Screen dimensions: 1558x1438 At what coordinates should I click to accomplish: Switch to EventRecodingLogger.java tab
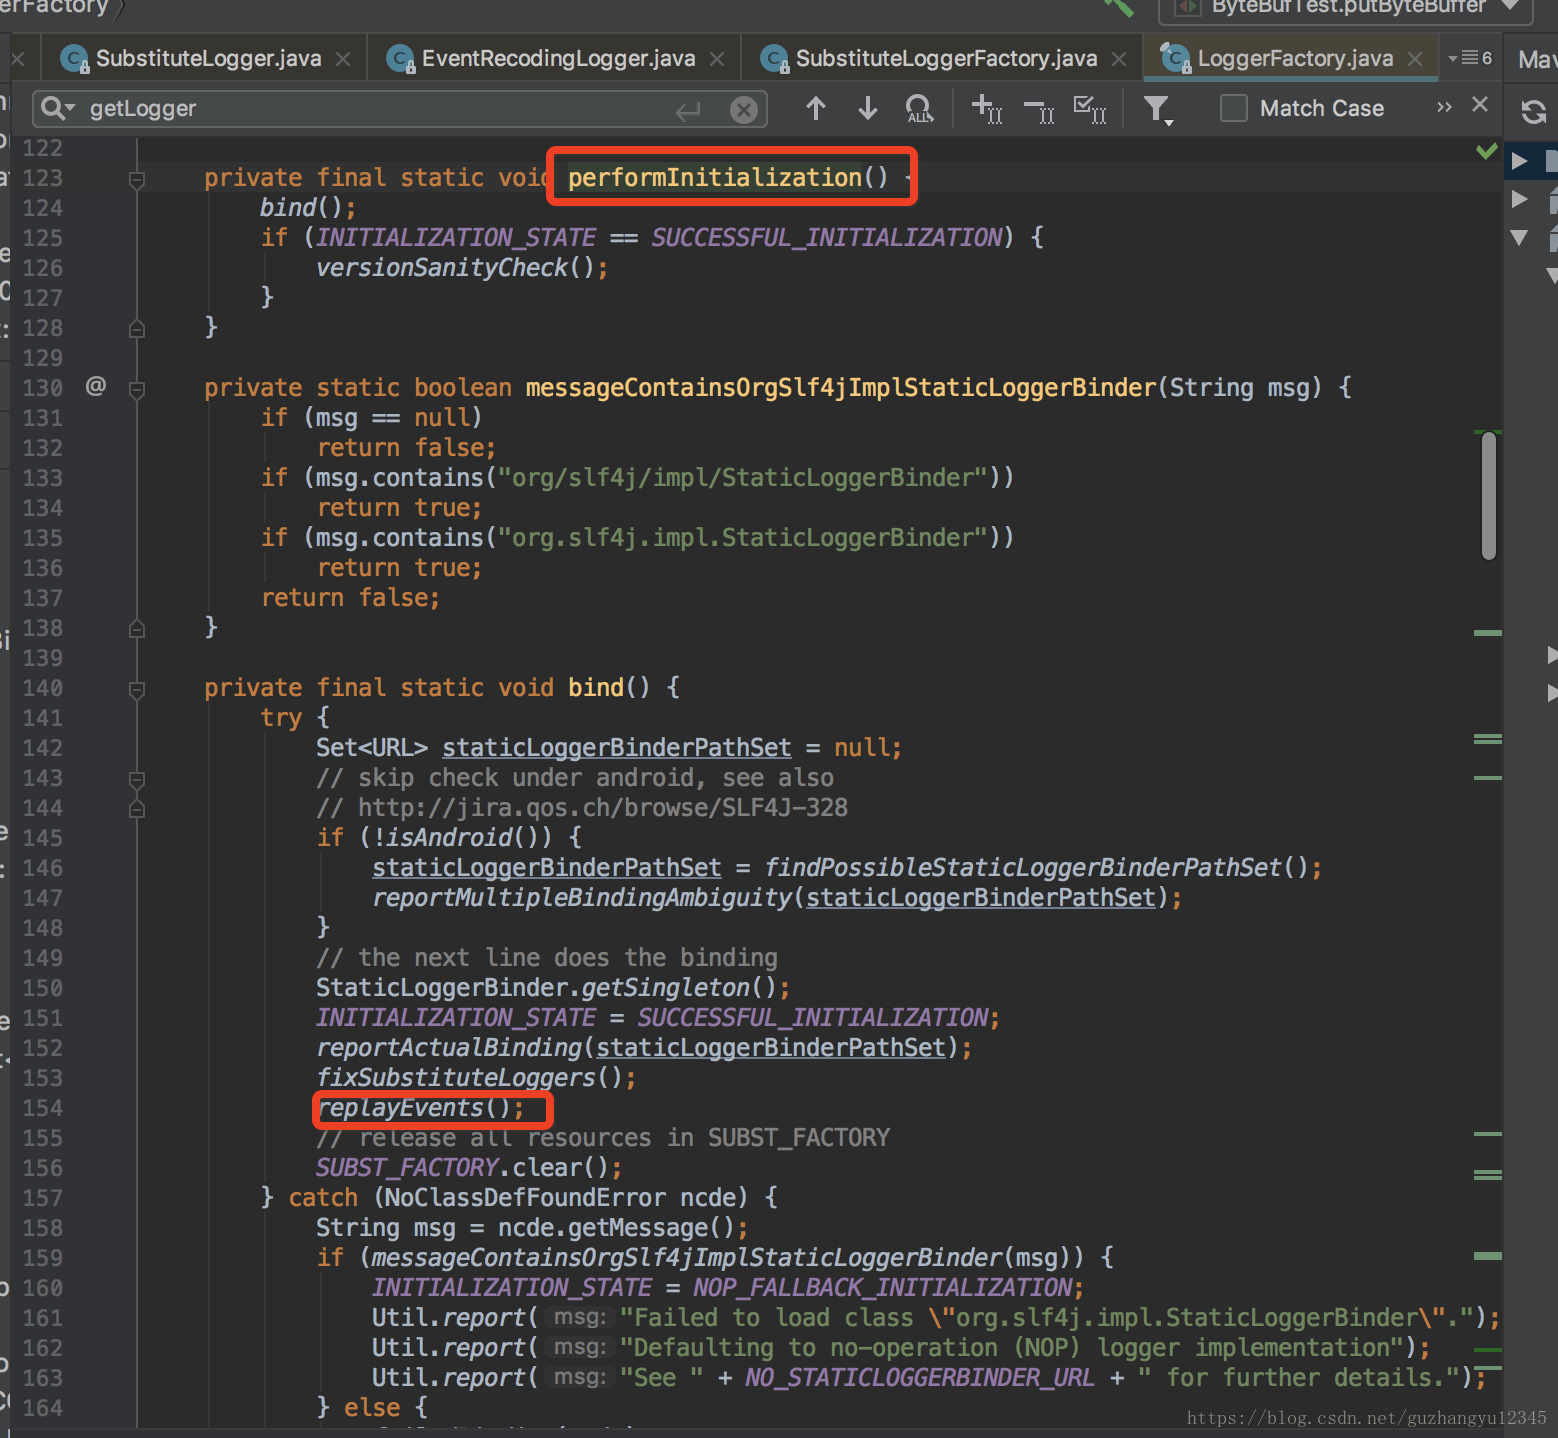[558, 58]
